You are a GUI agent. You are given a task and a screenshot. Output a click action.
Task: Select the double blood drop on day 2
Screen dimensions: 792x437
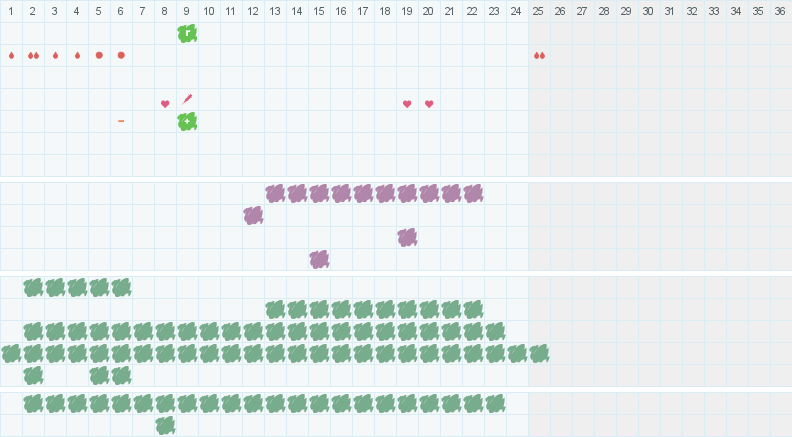click(33, 55)
